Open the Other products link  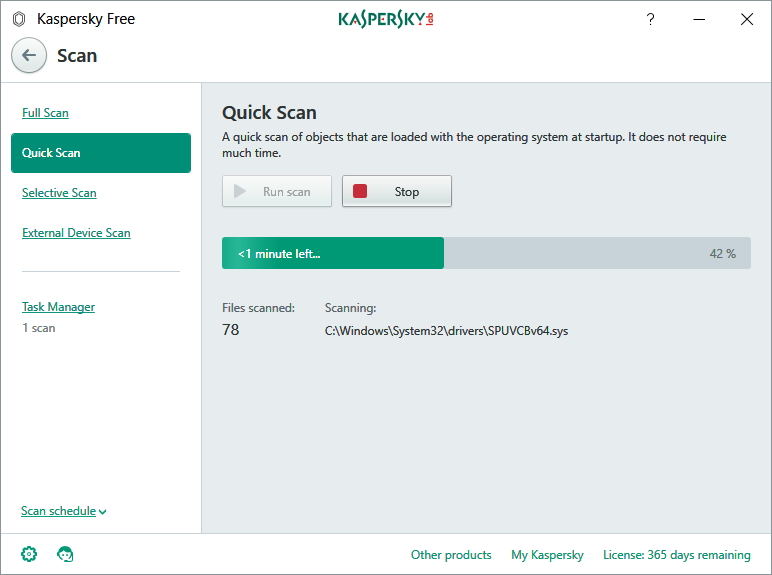[x=451, y=555]
